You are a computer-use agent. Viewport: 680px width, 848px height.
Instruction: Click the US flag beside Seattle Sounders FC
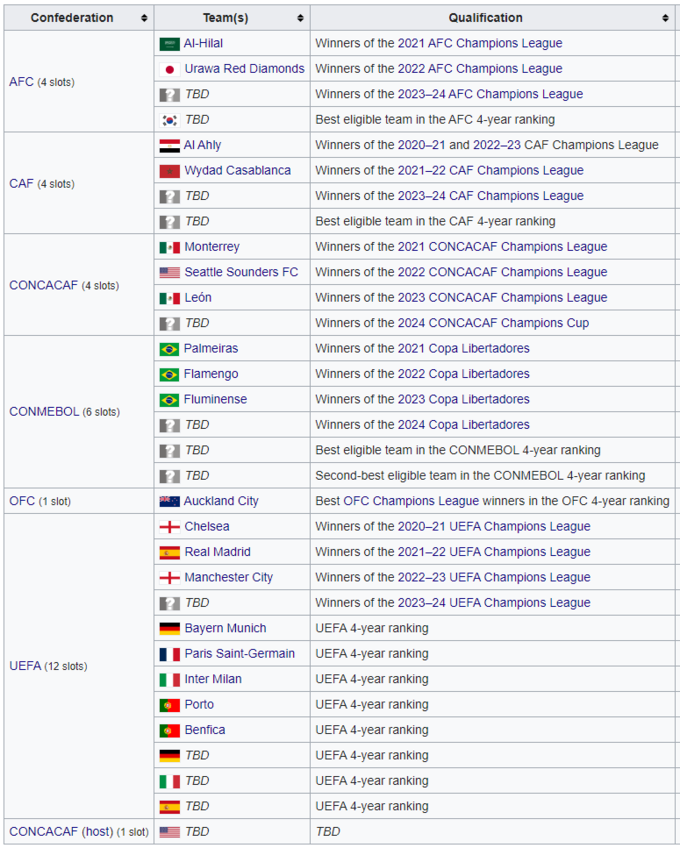(169, 272)
